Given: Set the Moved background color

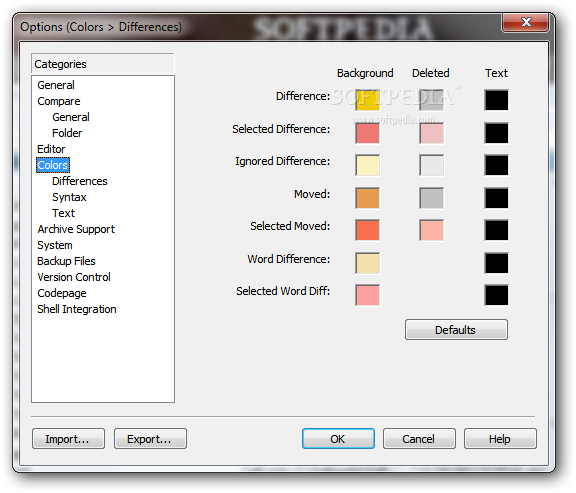Looking at the screenshot, I should 367,198.
